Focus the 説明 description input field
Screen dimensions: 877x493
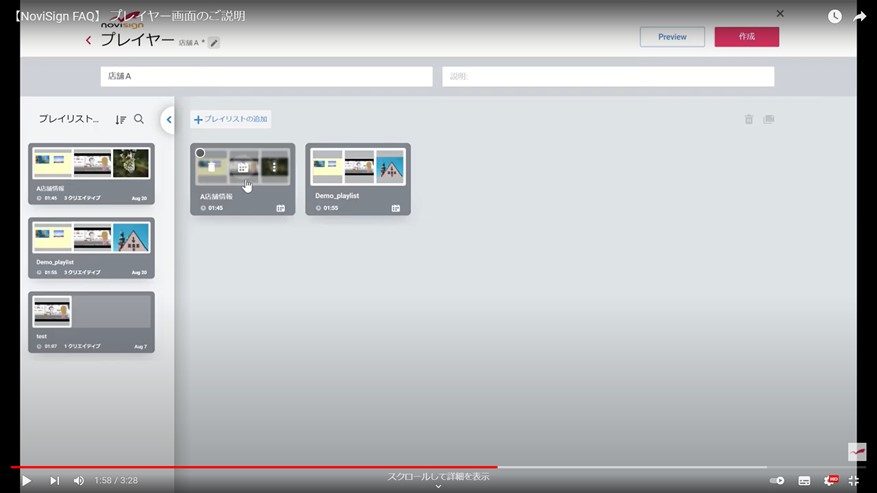click(608, 76)
